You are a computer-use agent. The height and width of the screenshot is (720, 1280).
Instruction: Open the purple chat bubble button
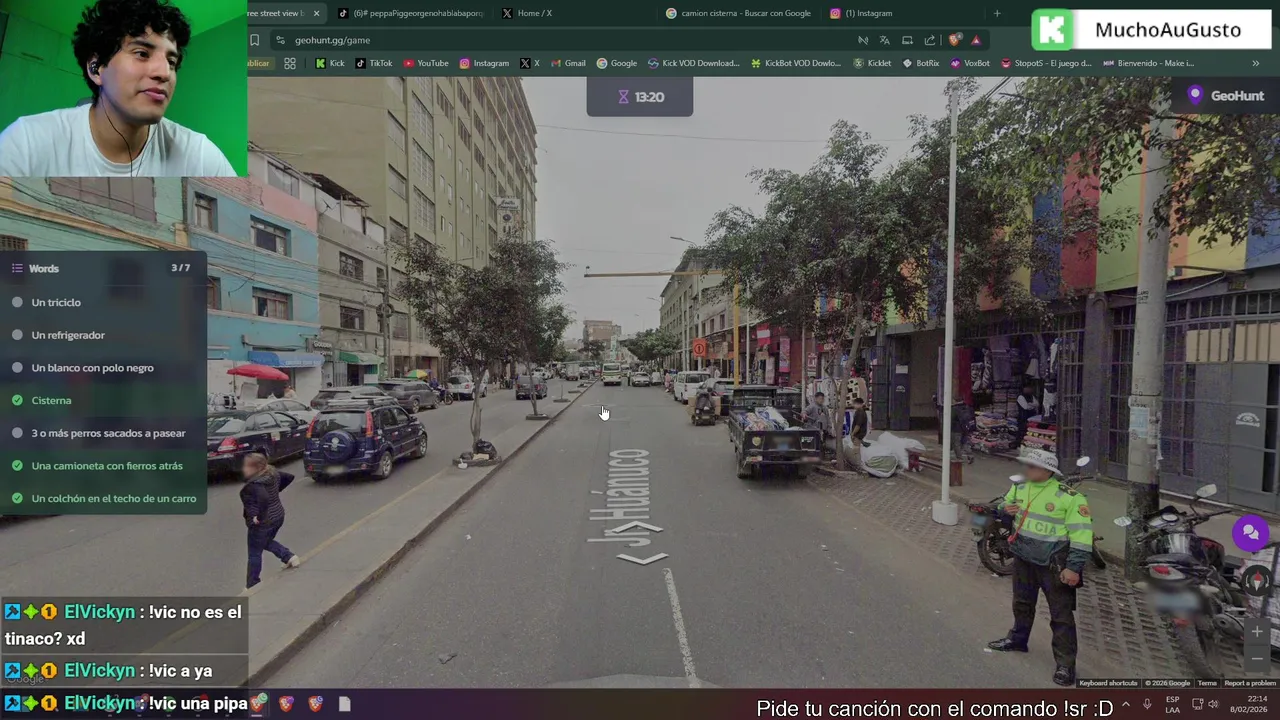(x=1251, y=533)
